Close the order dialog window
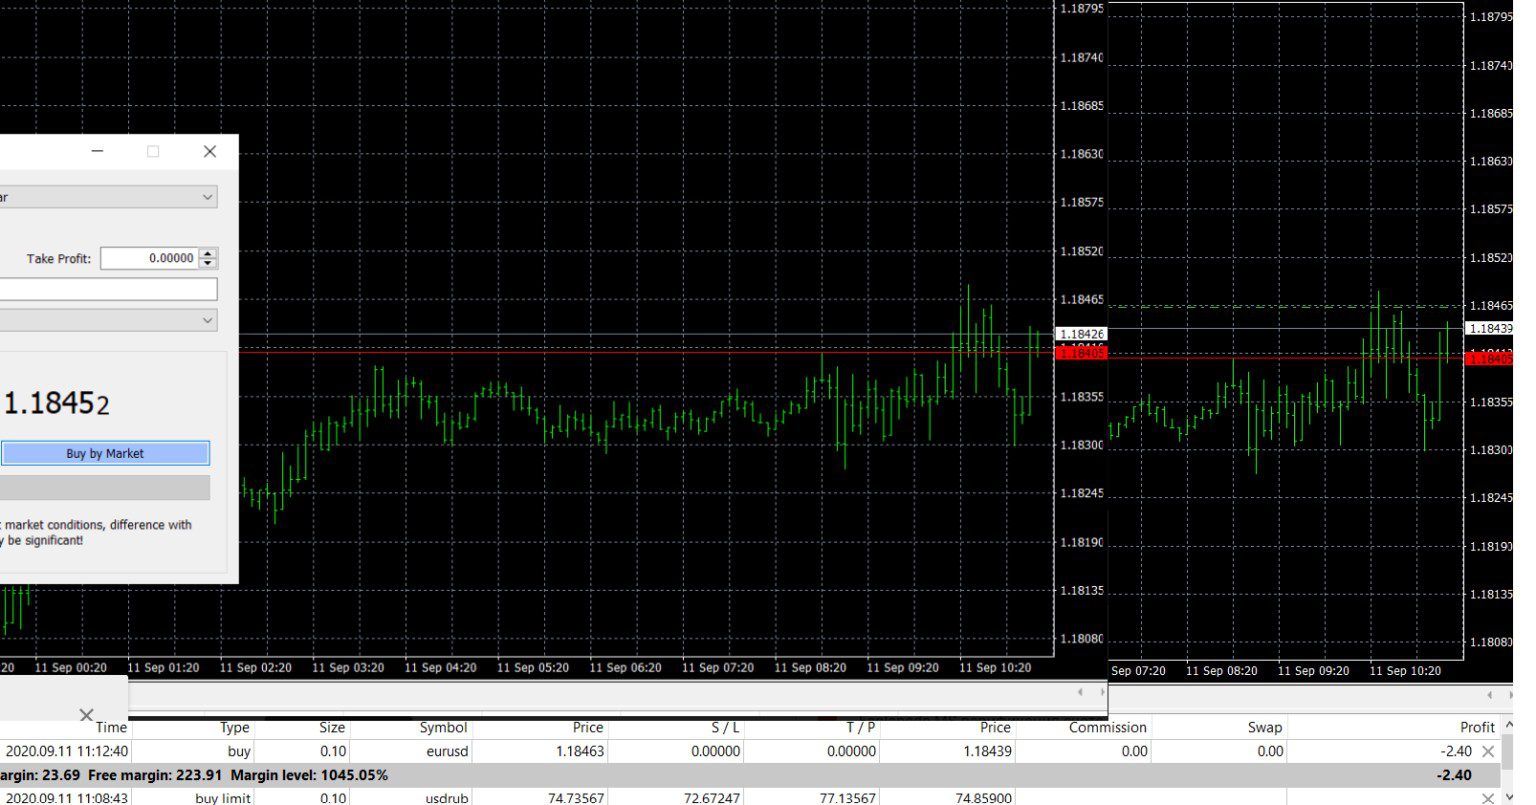Viewport: 1536px width, 805px height. click(209, 151)
